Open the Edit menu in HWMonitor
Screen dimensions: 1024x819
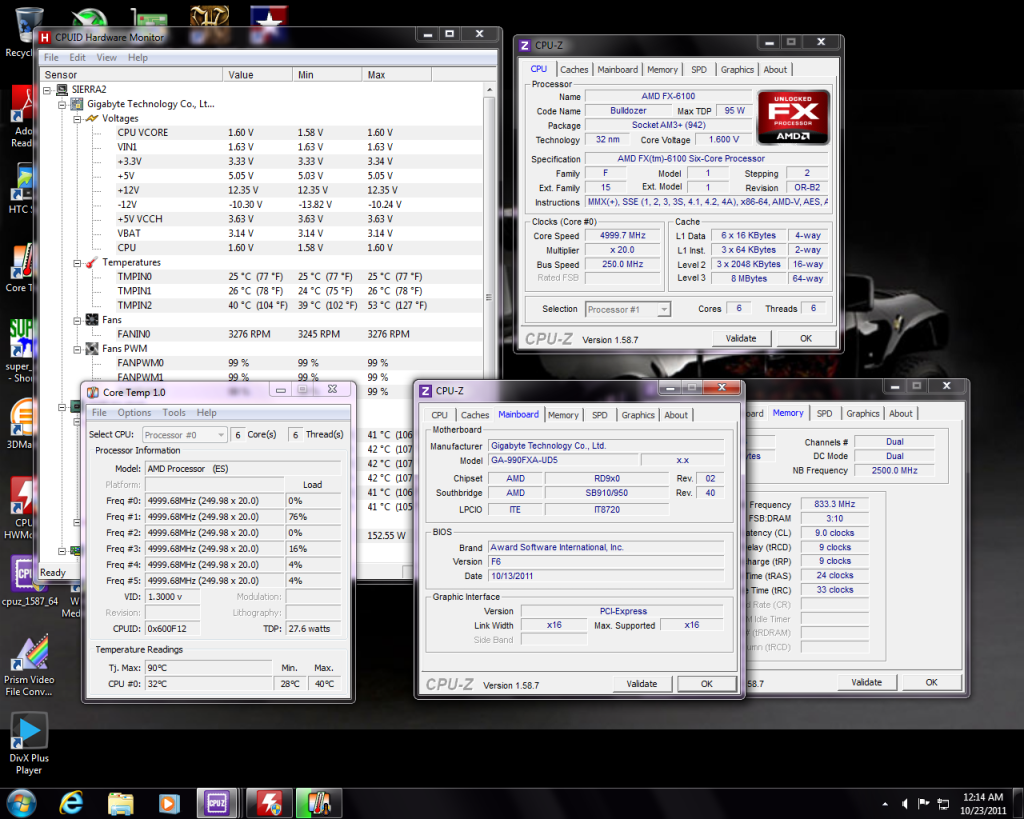click(77, 57)
